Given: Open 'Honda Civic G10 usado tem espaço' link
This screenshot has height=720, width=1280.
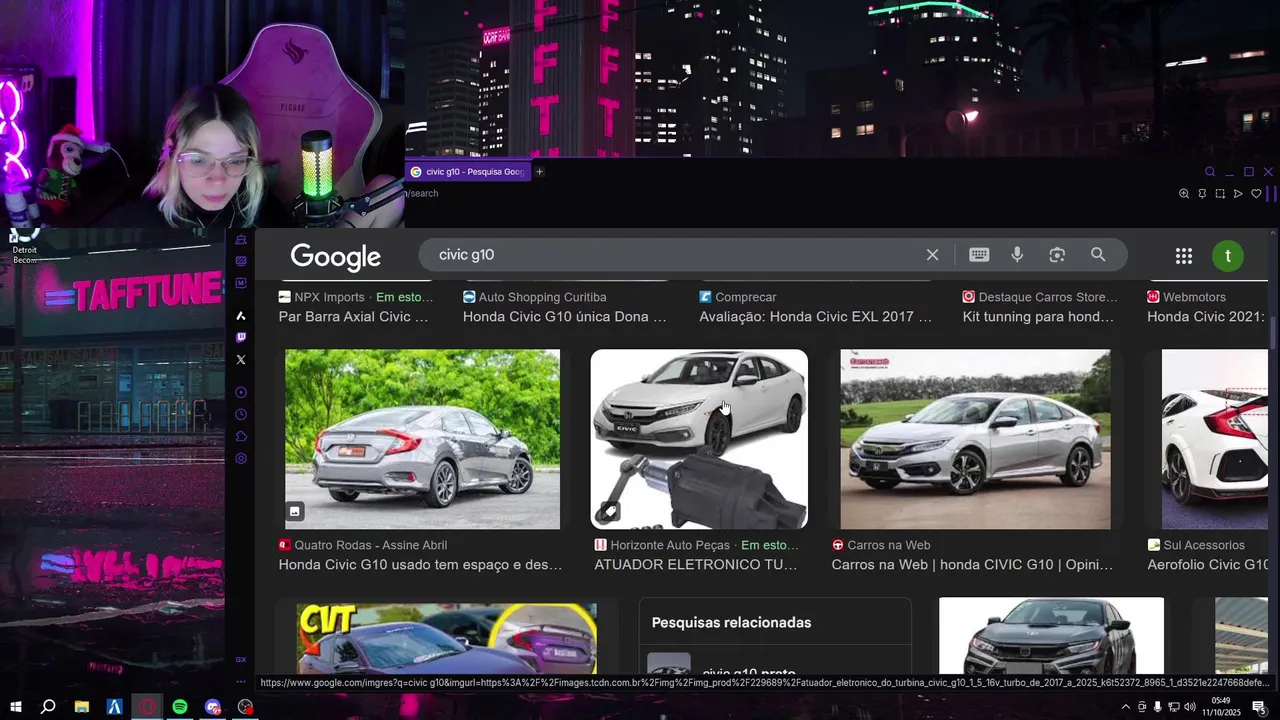Looking at the screenshot, I should click(x=420, y=565).
